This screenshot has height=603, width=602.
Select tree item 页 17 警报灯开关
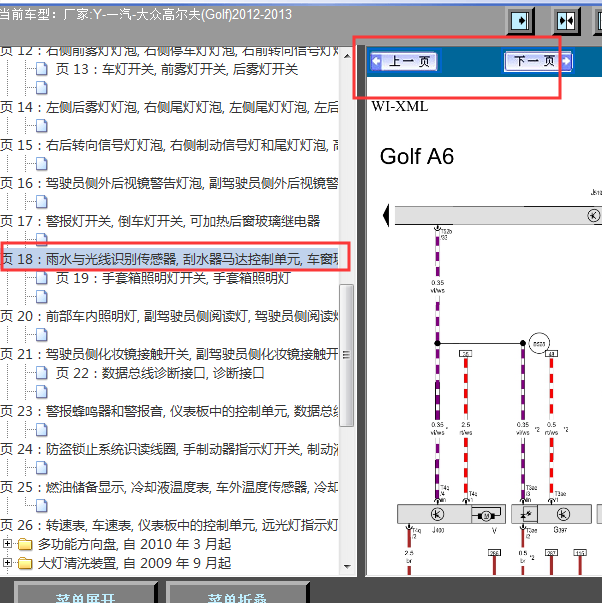pyautogui.click(x=160, y=221)
